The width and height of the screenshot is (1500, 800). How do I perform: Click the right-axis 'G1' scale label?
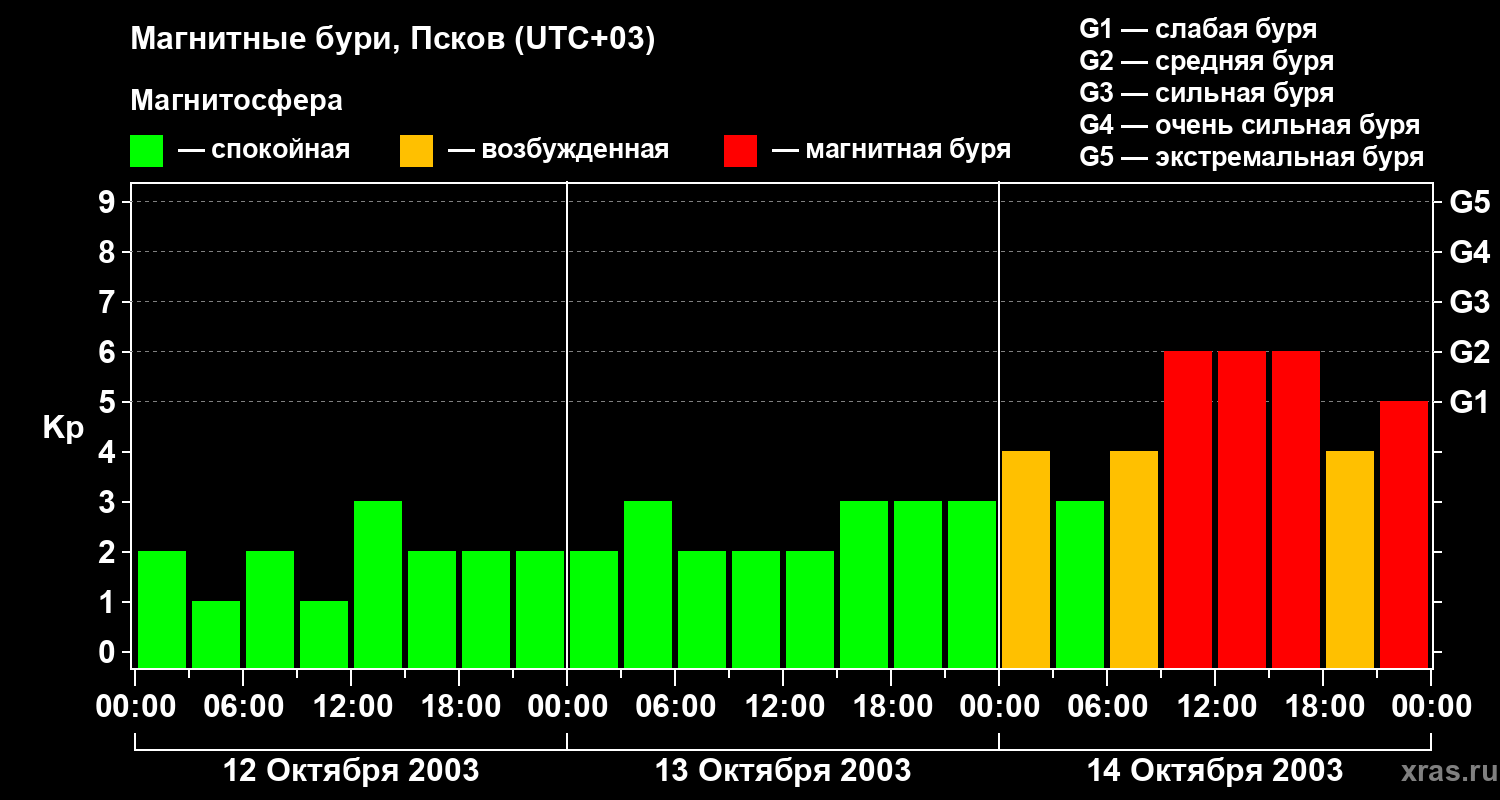(1469, 402)
